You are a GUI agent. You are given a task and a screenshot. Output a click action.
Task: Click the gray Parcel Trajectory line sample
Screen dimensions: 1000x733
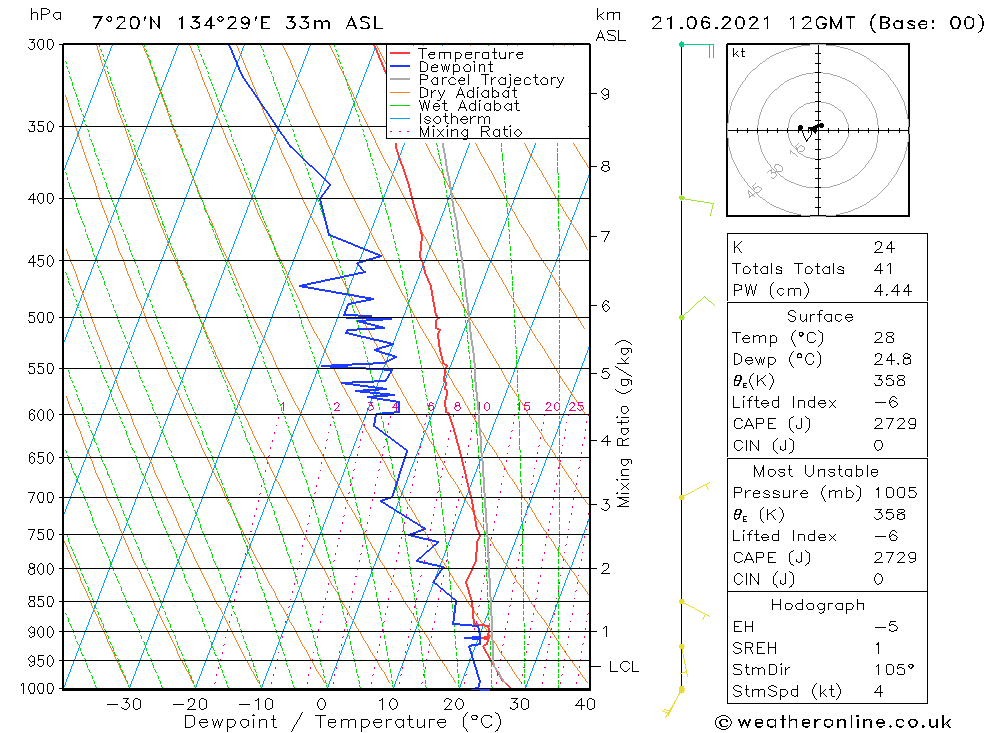[399, 79]
